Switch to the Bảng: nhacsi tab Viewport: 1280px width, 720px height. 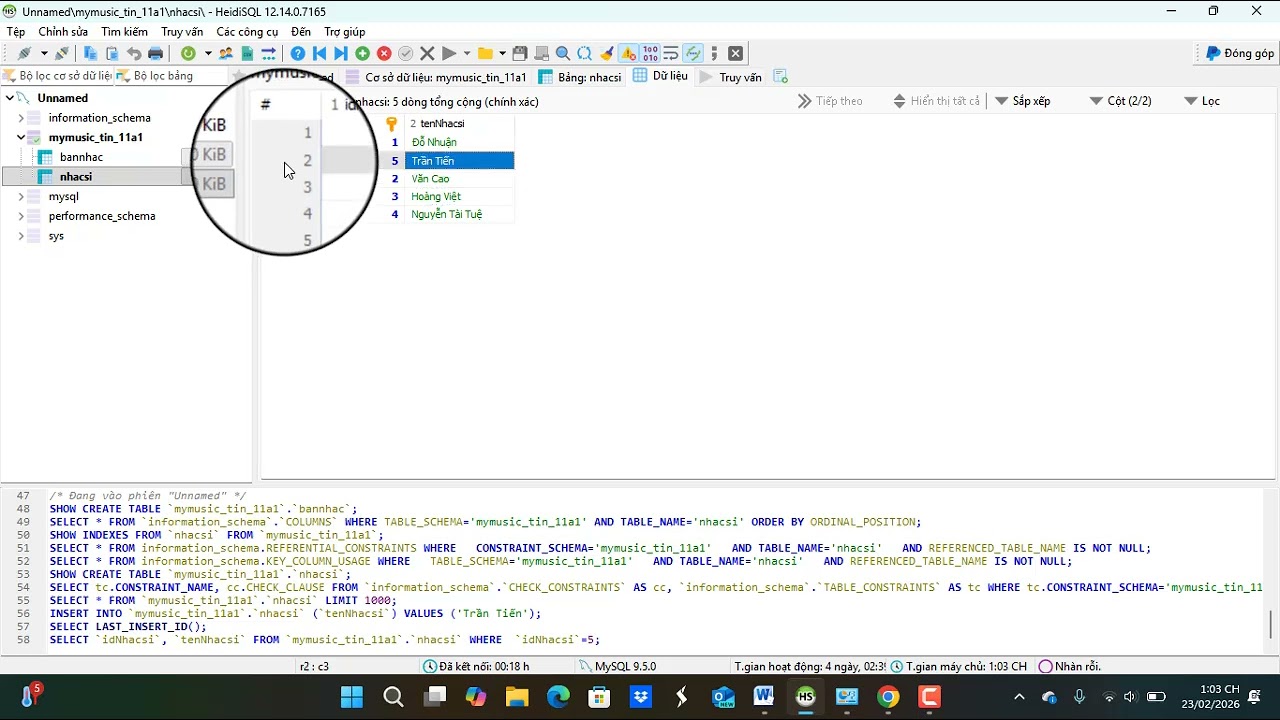coord(580,77)
